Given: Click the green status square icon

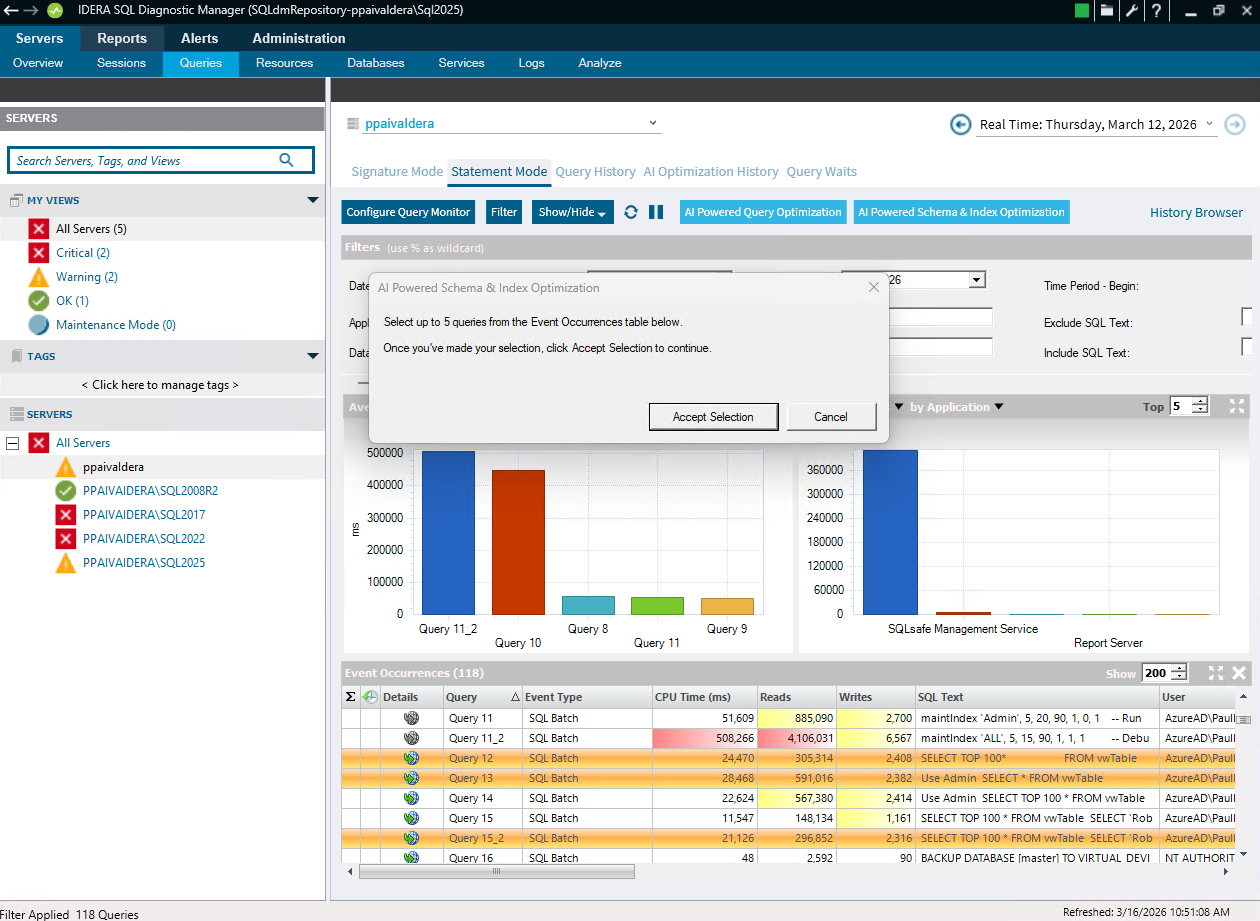Looking at the screenshot, I should [1082, 11].
